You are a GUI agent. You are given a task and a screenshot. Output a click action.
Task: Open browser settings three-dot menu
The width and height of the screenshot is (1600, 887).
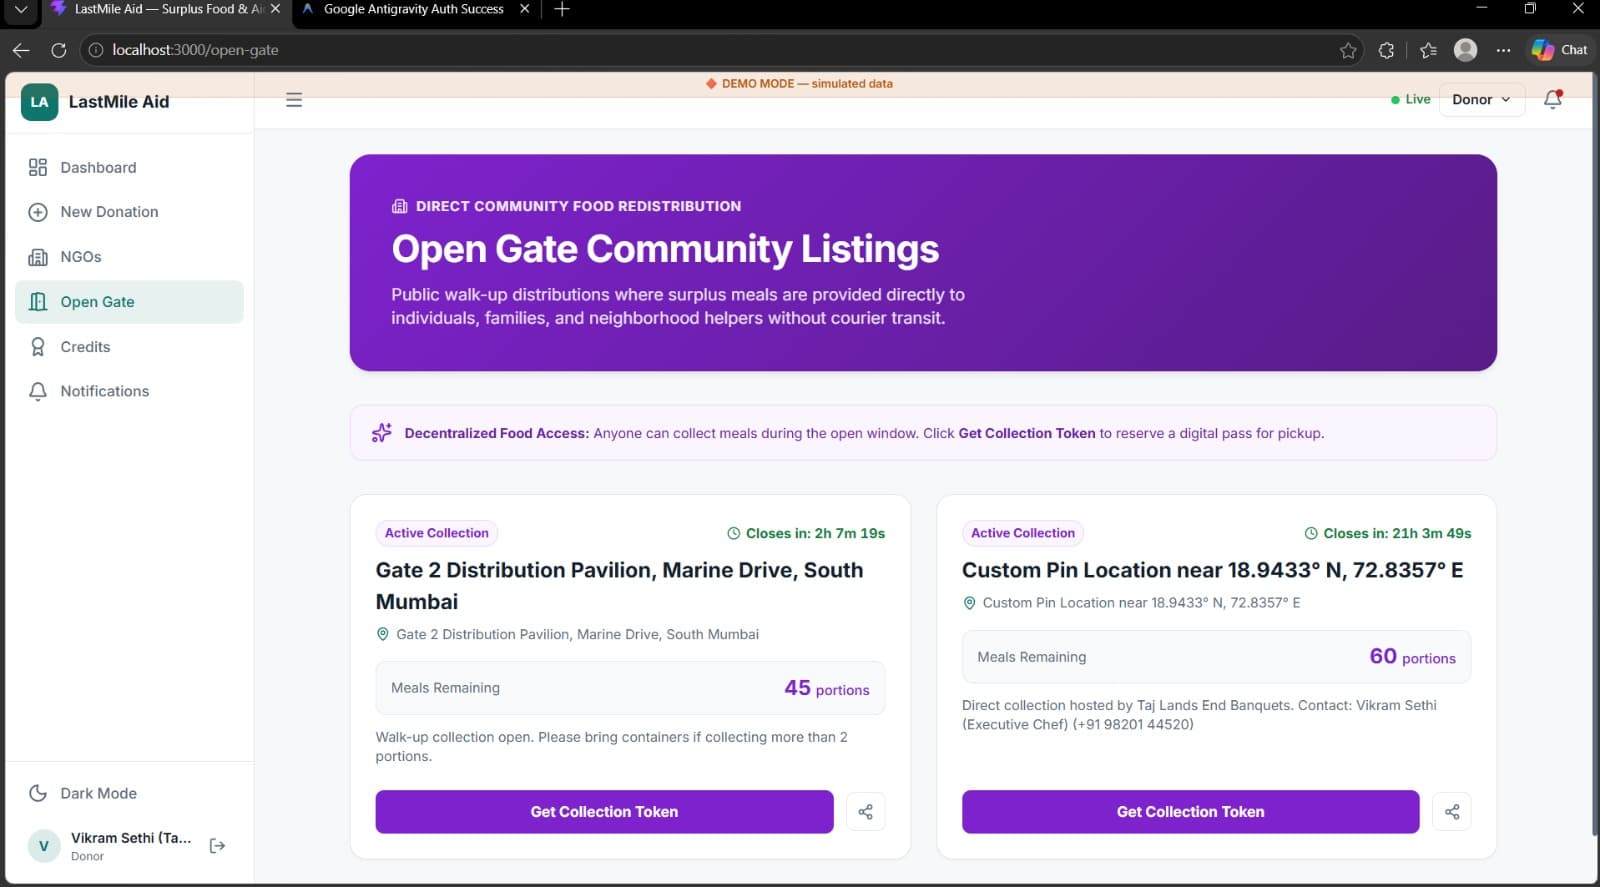coord(1503,50)
